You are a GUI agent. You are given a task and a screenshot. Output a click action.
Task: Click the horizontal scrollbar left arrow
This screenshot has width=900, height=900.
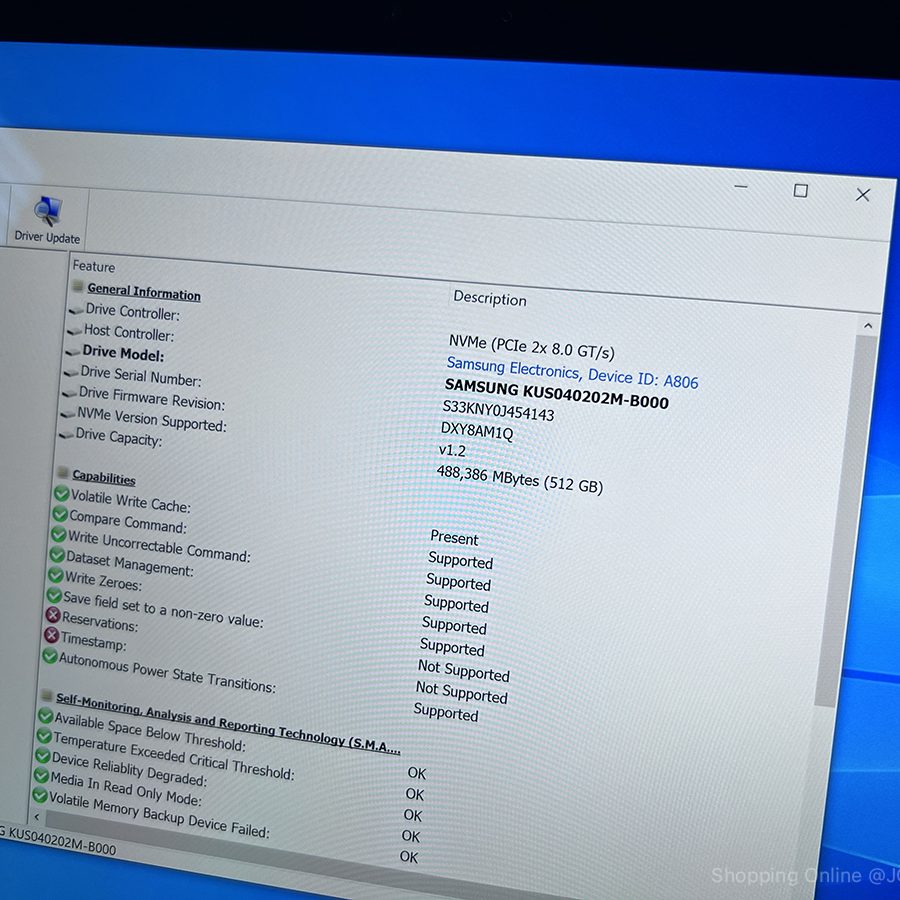[37, 816]
